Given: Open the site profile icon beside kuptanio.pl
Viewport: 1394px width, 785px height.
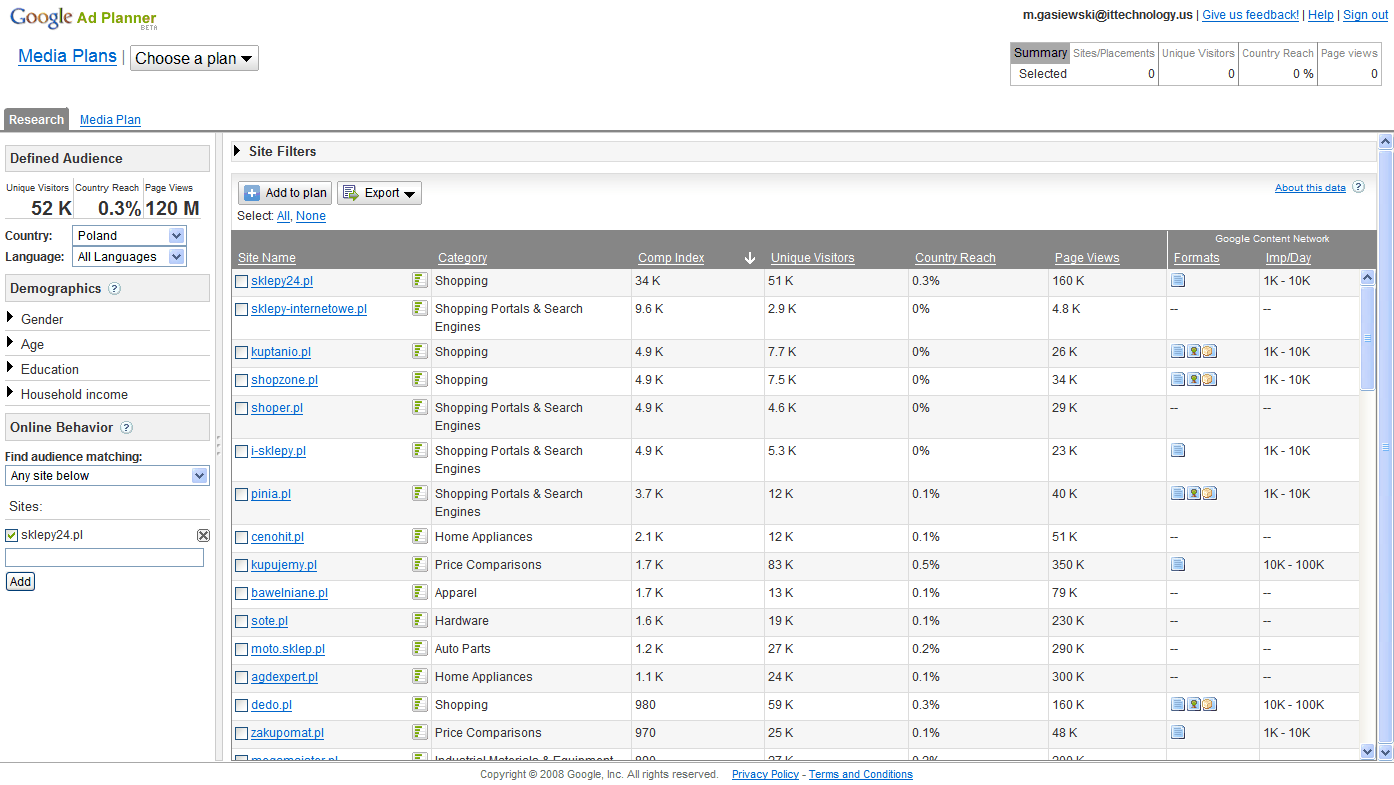Looking at the screenshot, I should 420,352.
